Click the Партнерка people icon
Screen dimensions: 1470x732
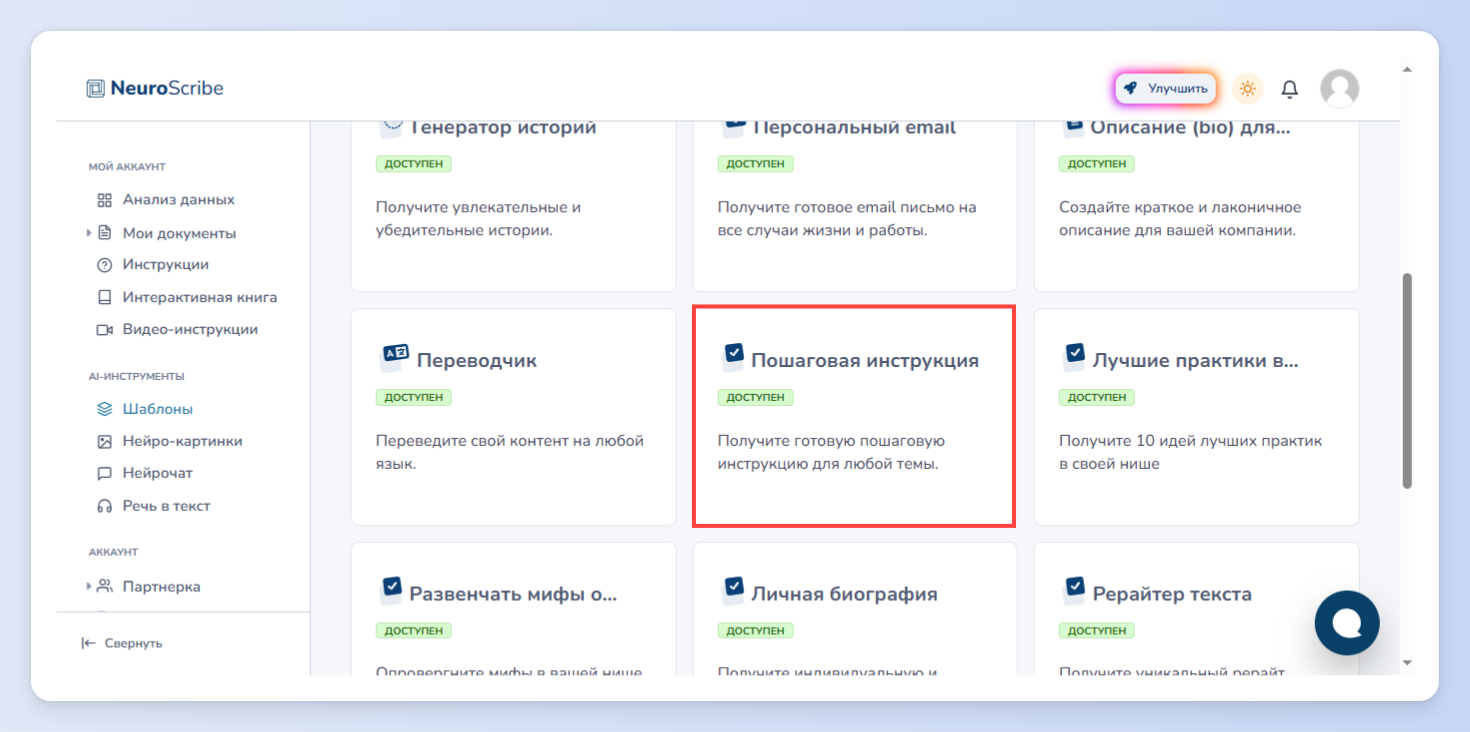point(104,586)
